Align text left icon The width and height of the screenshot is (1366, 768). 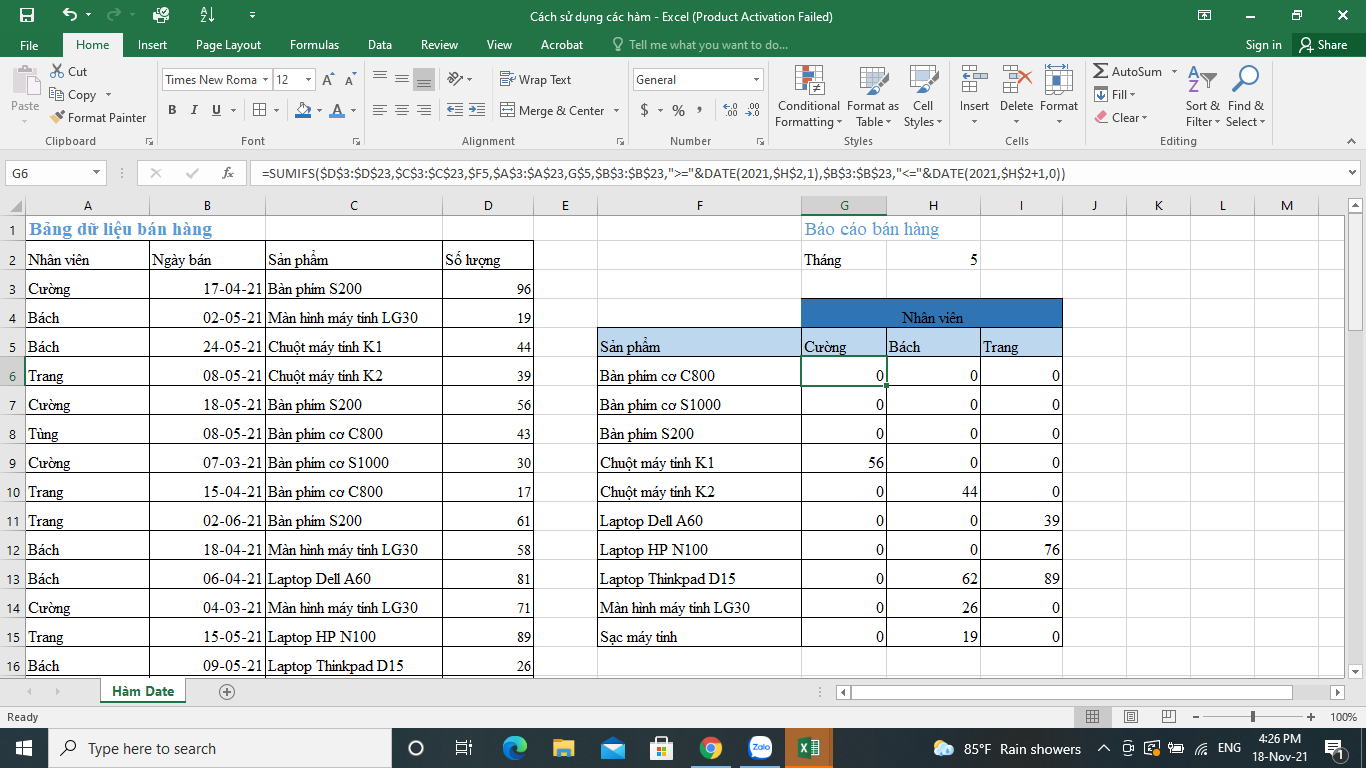click(x=380, y=110)
